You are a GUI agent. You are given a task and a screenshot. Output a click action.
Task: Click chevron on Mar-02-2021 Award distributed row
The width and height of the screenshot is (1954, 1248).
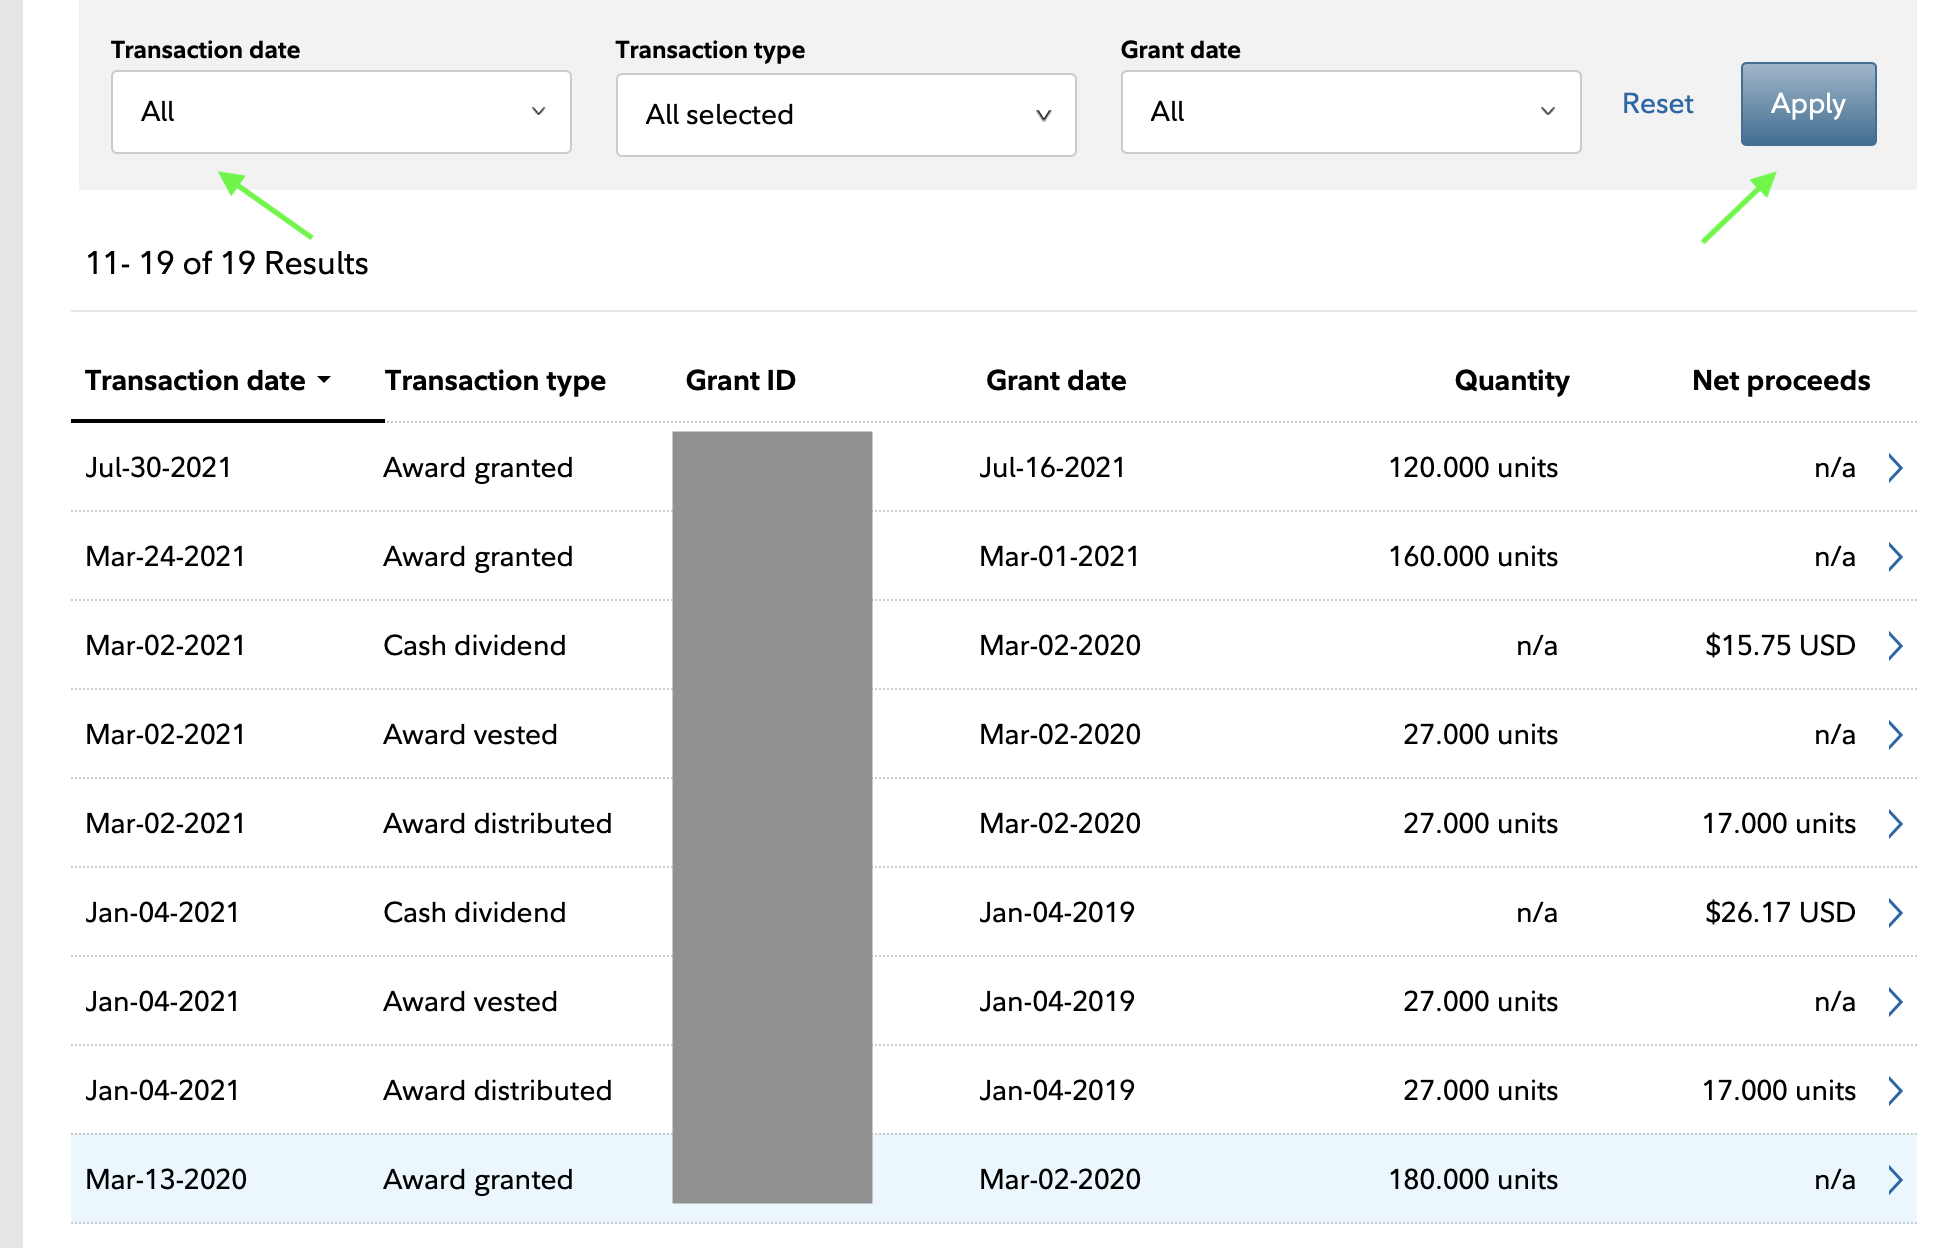(1895, 824)
